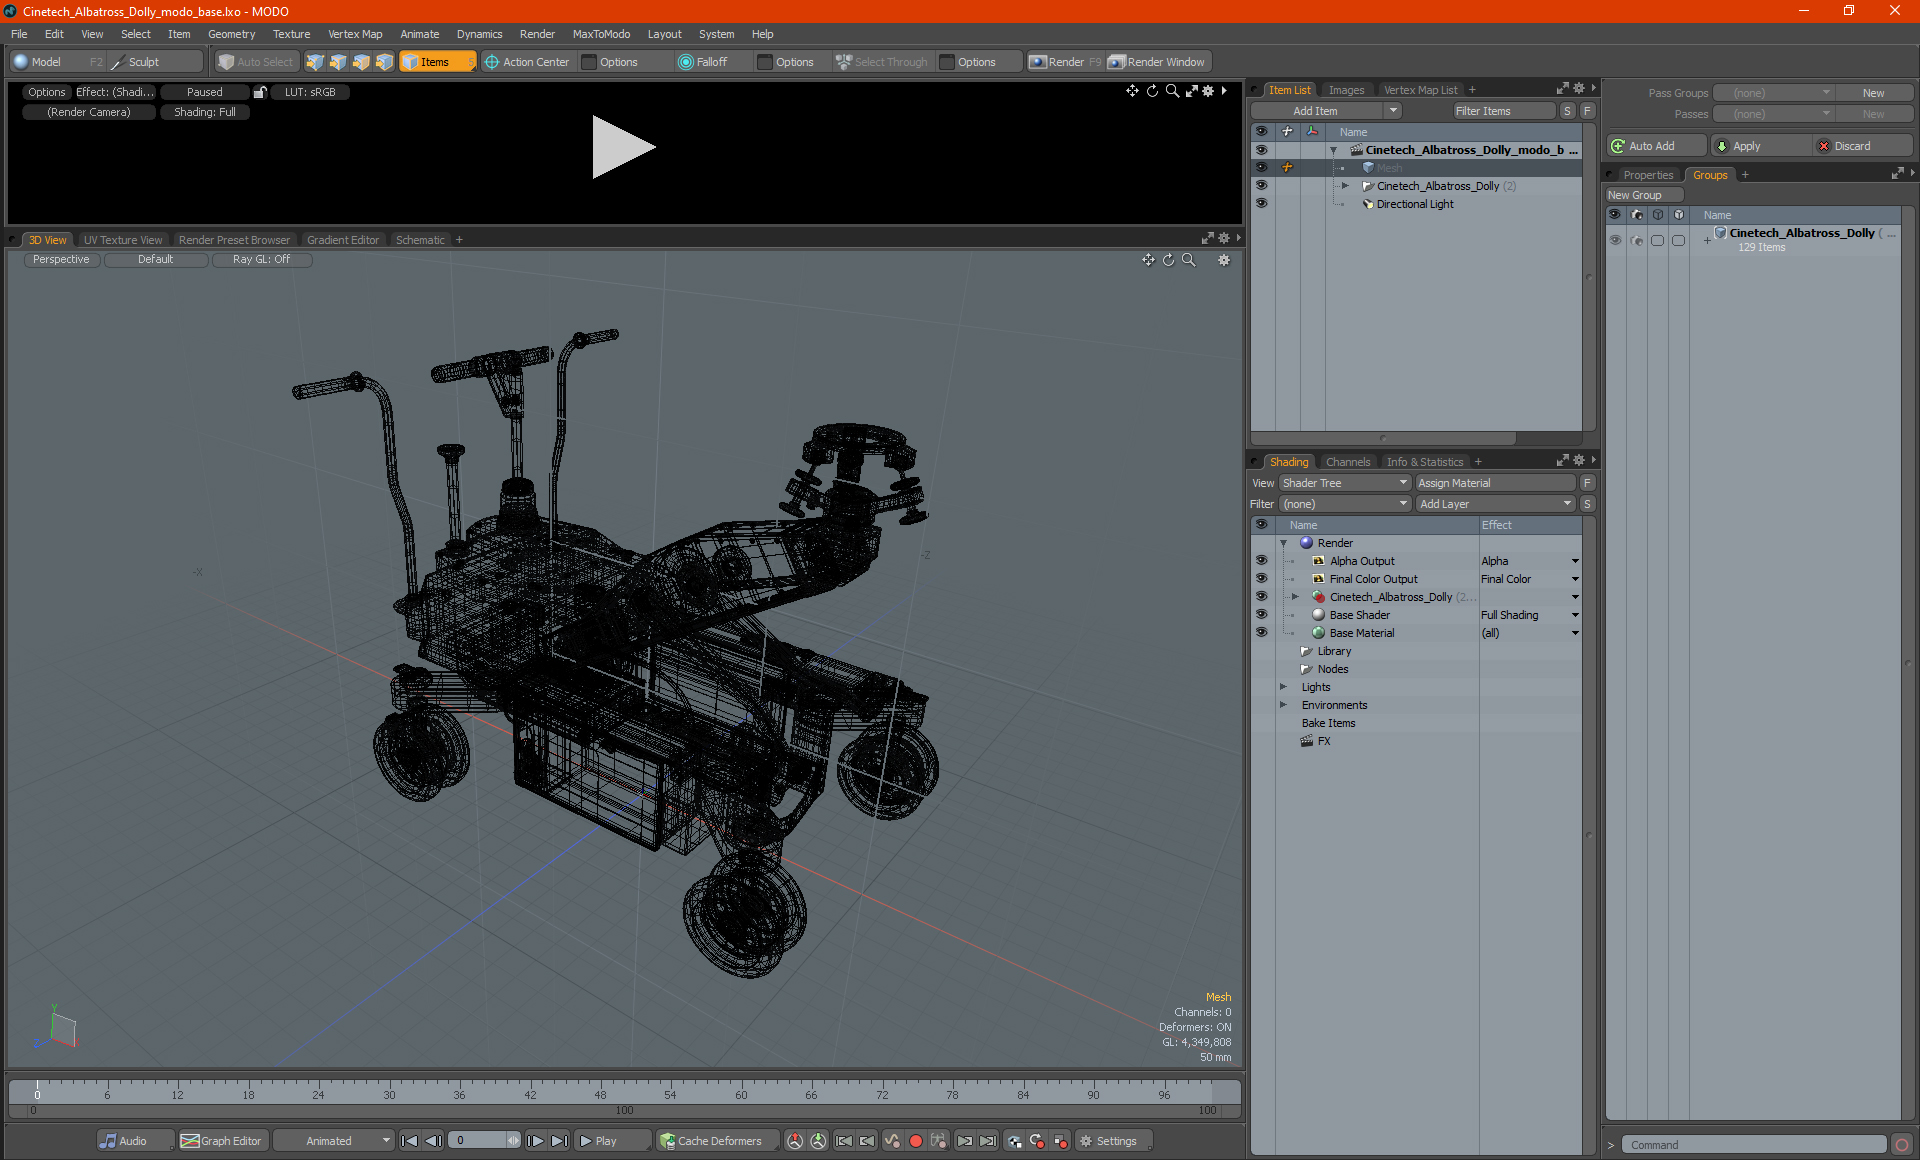
Task: Click the Render F9 button
Action: pos(1065,62)
